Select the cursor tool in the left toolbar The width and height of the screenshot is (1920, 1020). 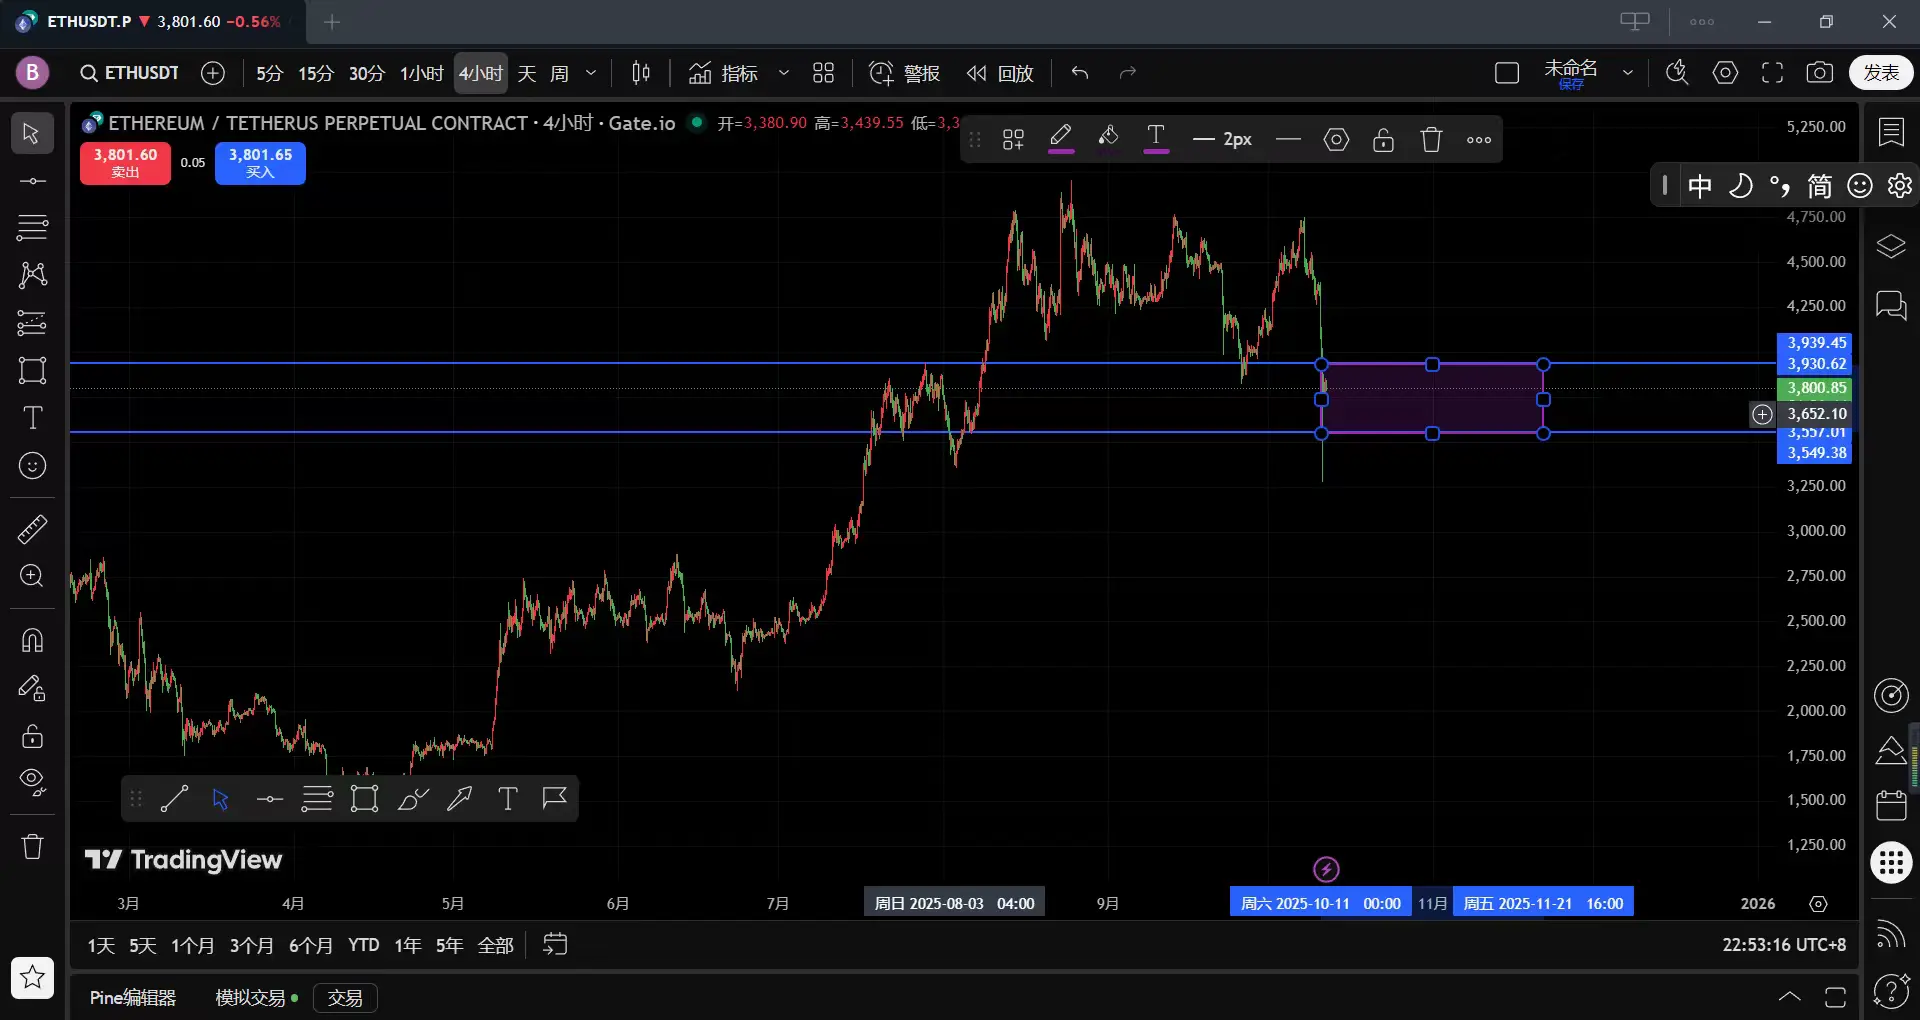point(32,133)
